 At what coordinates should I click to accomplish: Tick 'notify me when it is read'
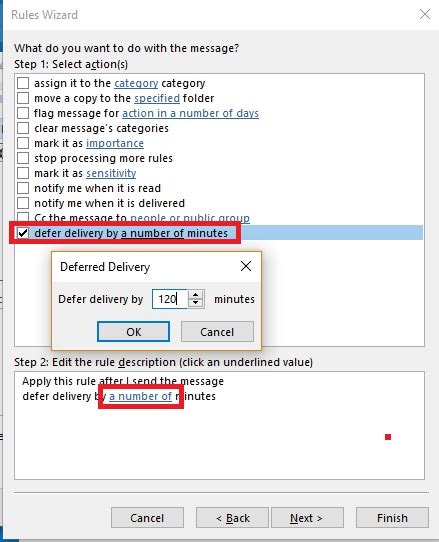[x=23, y=188]
